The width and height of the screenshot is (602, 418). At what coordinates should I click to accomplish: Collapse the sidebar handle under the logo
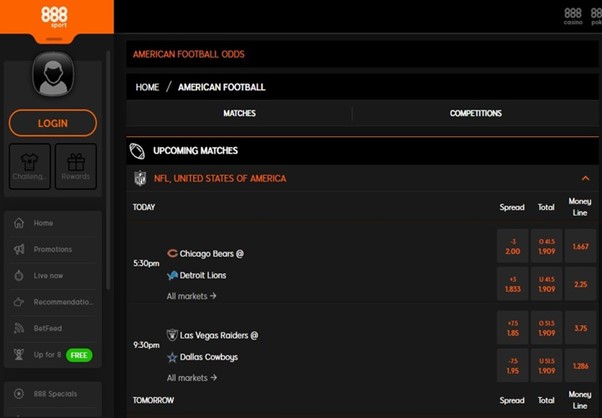[54, 39]
